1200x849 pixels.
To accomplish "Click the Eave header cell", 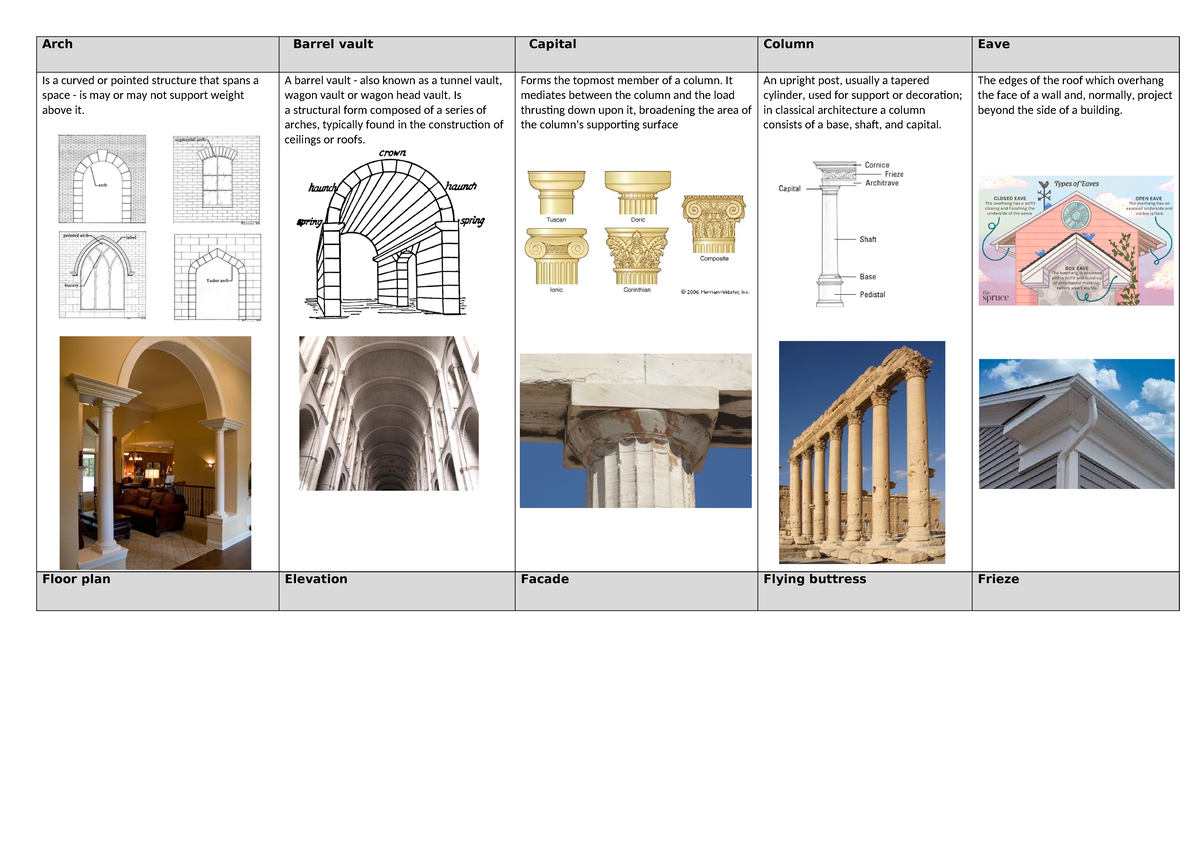I will coord(1075,53).
